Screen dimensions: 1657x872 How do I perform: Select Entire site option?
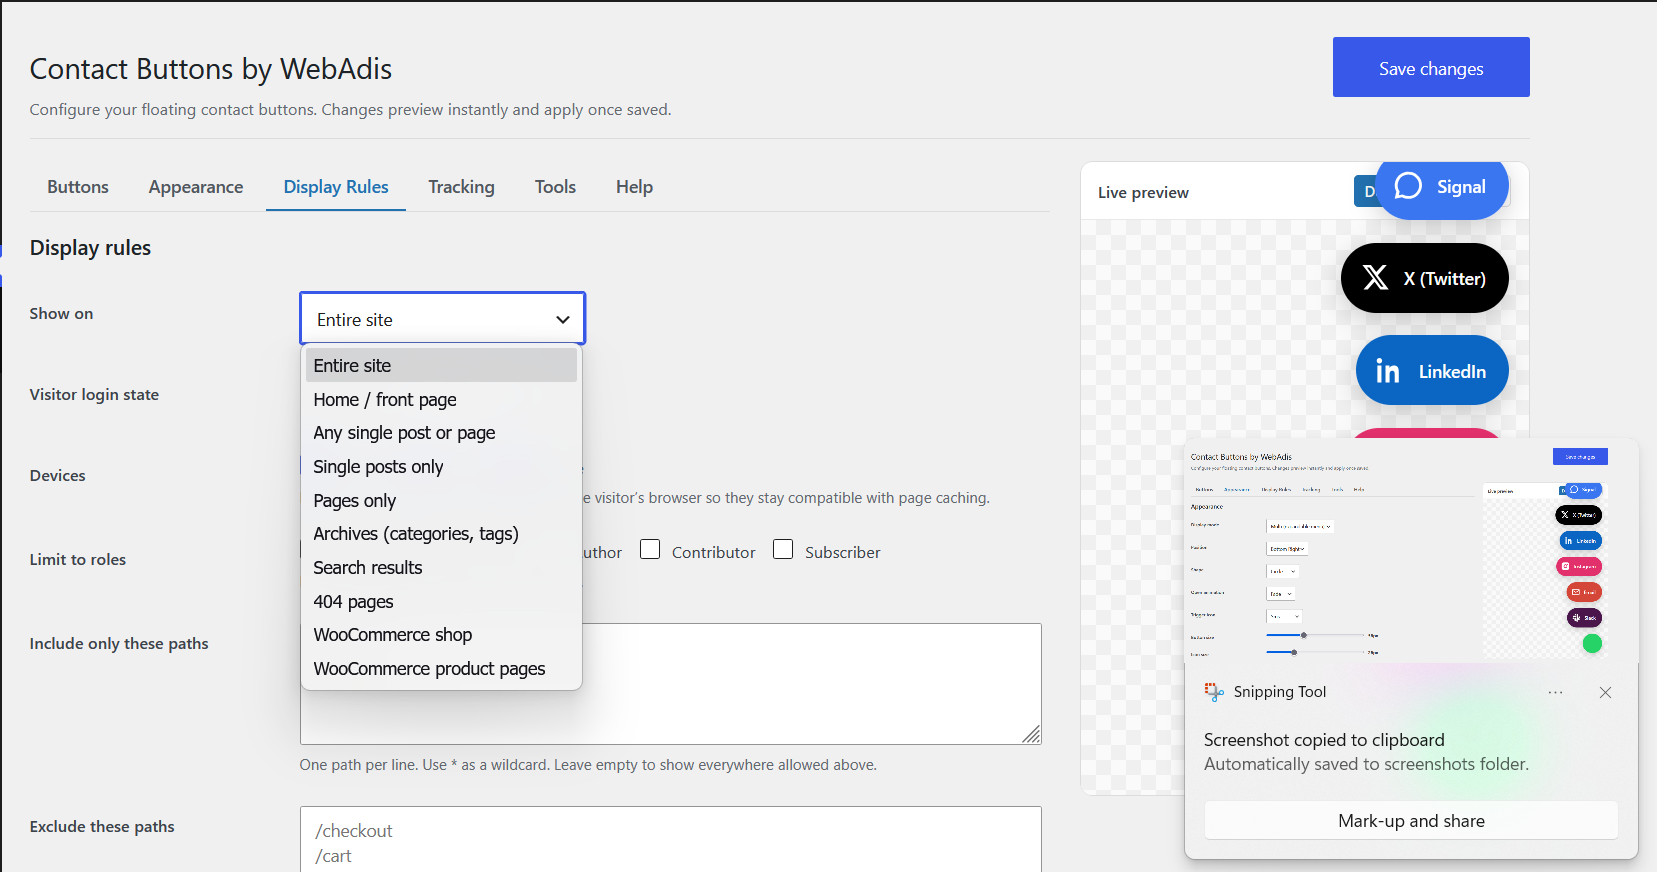[441, 365]
